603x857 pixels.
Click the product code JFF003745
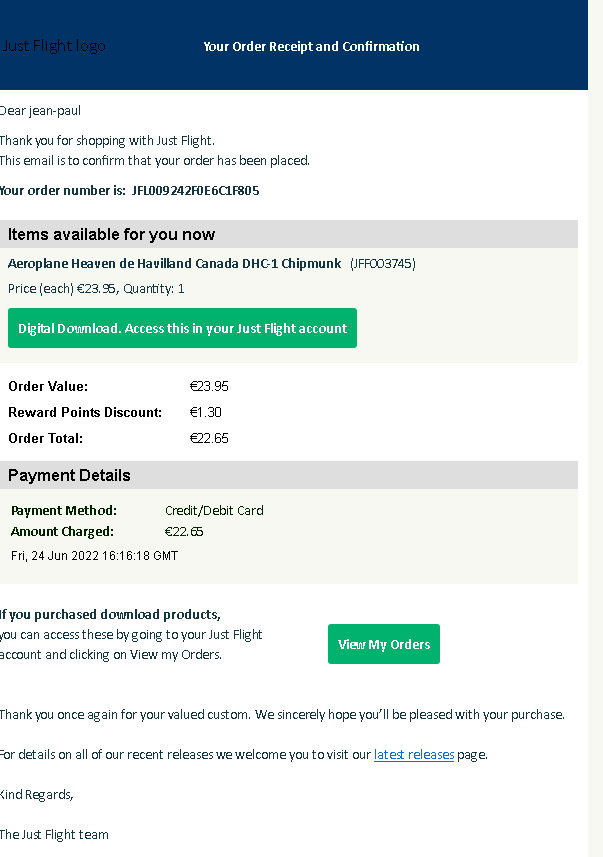(383, 263)
